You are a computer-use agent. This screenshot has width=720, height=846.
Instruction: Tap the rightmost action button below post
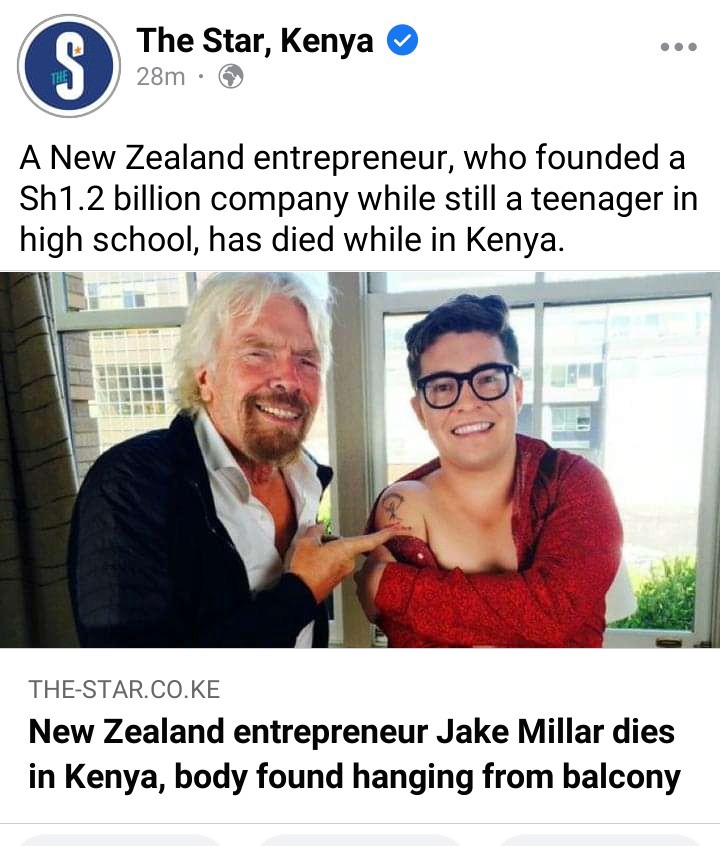(598, 840)
